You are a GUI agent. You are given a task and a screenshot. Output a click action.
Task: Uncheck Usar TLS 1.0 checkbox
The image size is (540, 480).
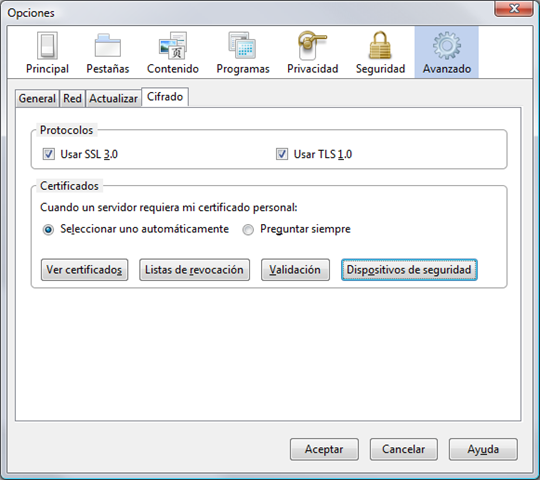click(282, 154)
